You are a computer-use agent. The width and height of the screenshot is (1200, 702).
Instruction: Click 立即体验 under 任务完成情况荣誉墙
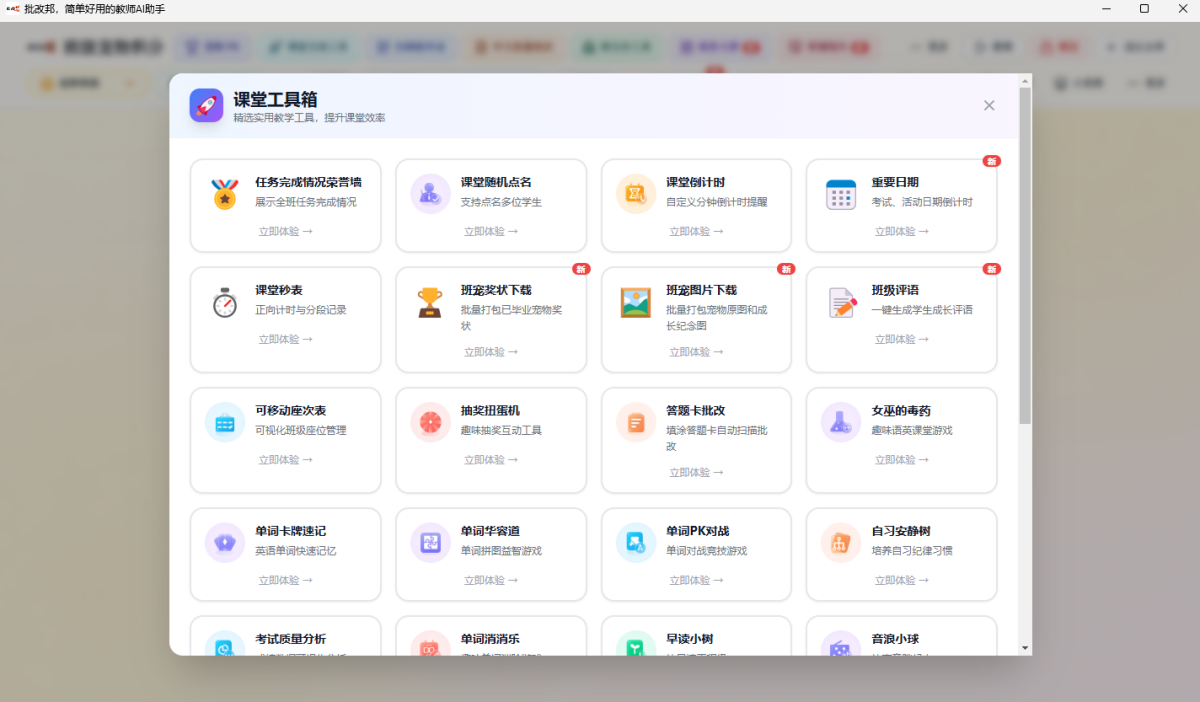(x=285, y=231)
